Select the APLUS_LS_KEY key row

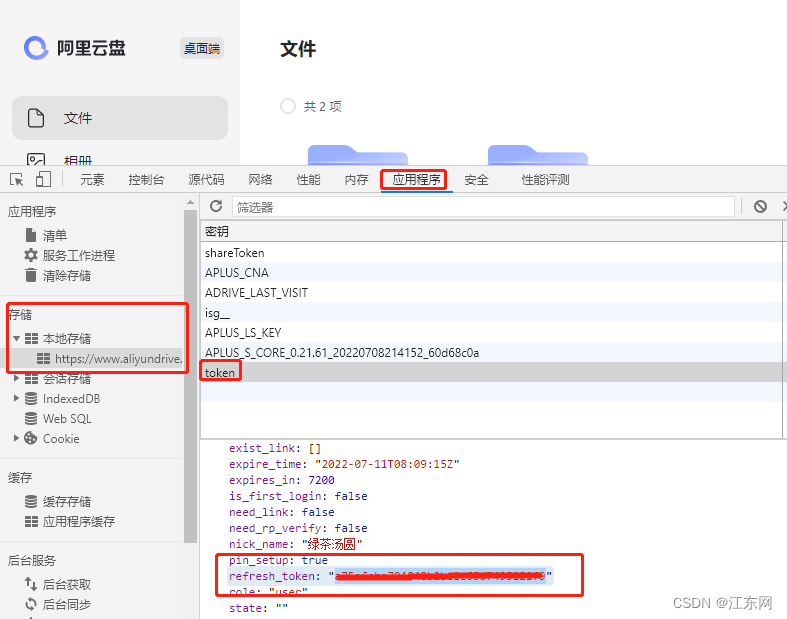click(492, 333)
